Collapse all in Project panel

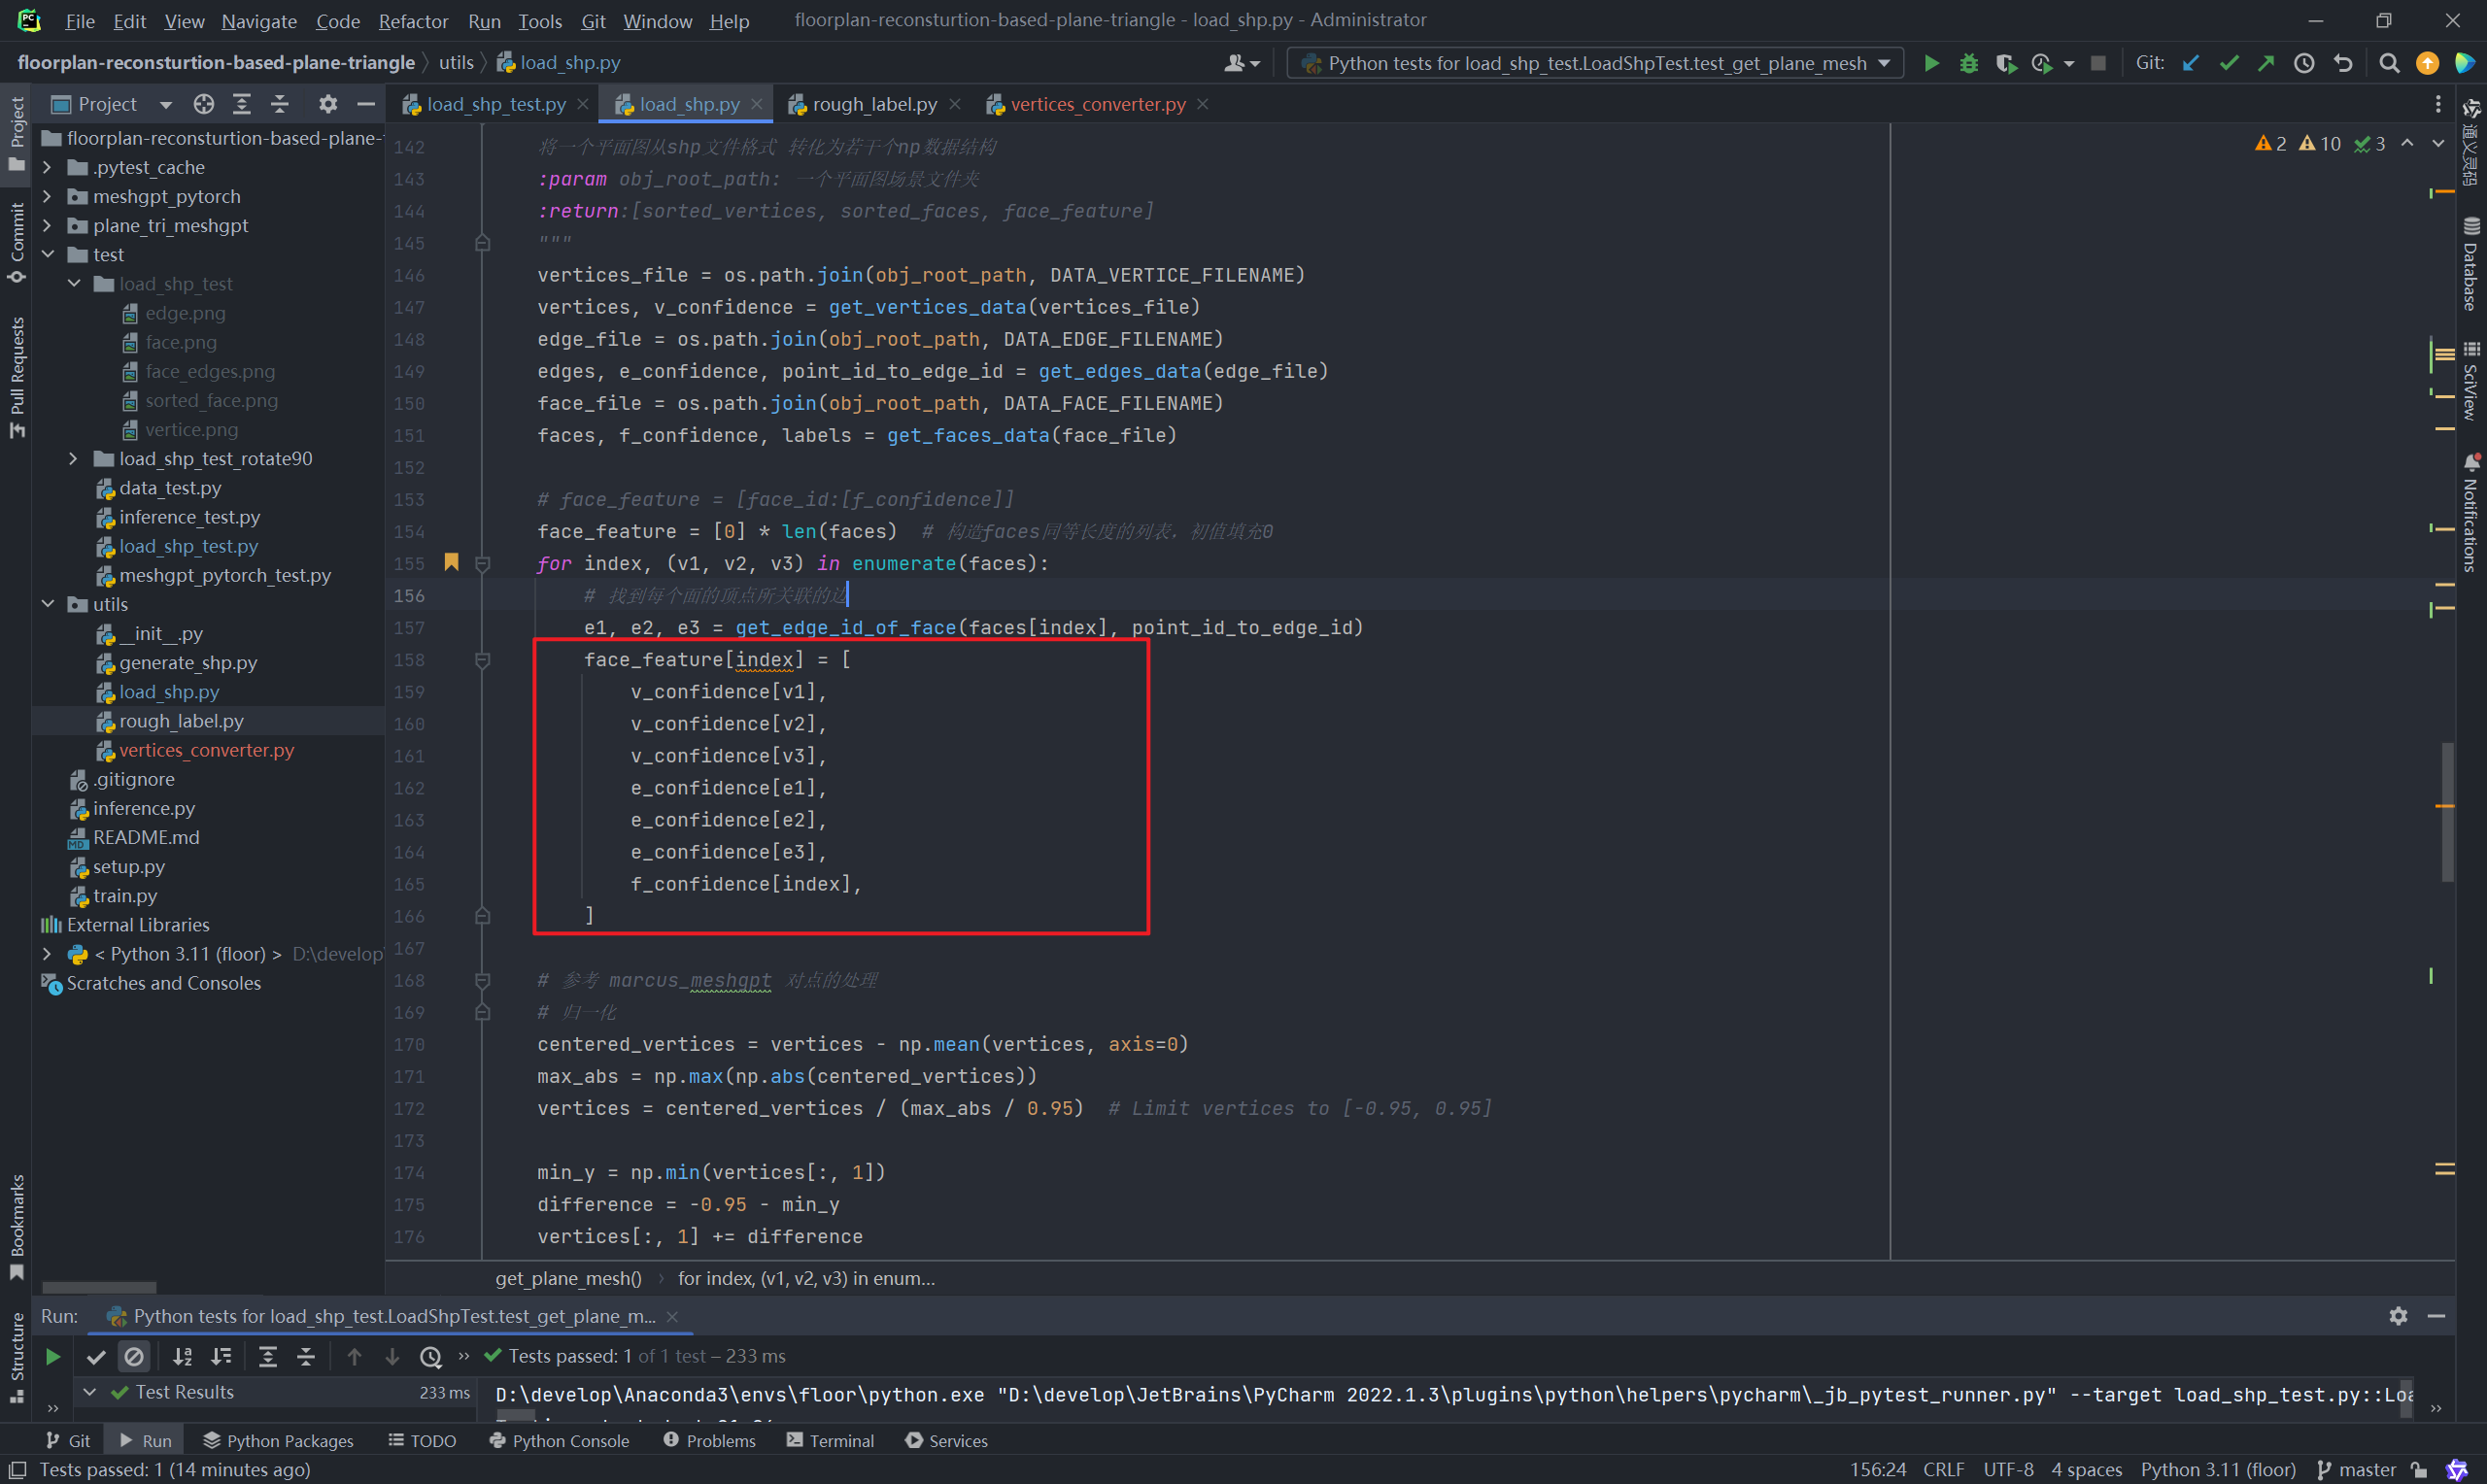[x=280, y=104]
